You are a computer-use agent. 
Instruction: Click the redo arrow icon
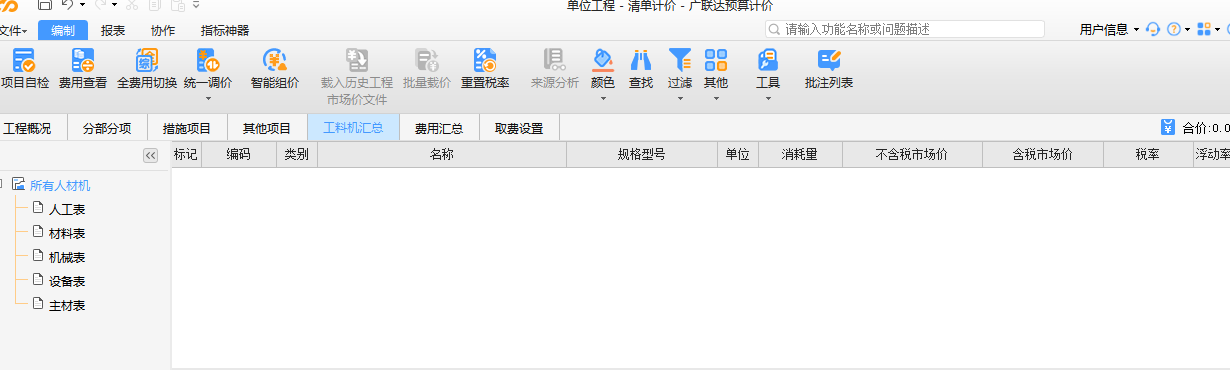100,6
